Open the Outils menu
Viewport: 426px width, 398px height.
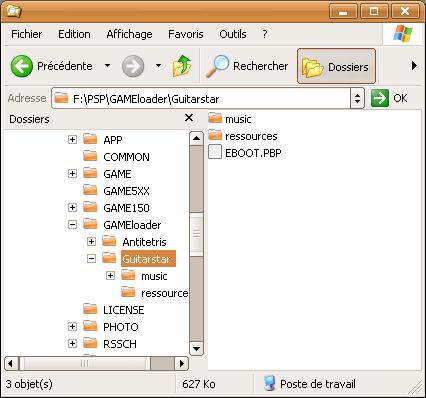coord(233,34)
